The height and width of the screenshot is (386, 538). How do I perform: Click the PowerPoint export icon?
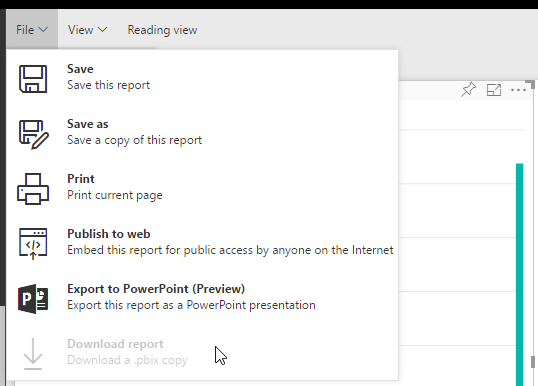pyautogui.click(x=33, y=299)
